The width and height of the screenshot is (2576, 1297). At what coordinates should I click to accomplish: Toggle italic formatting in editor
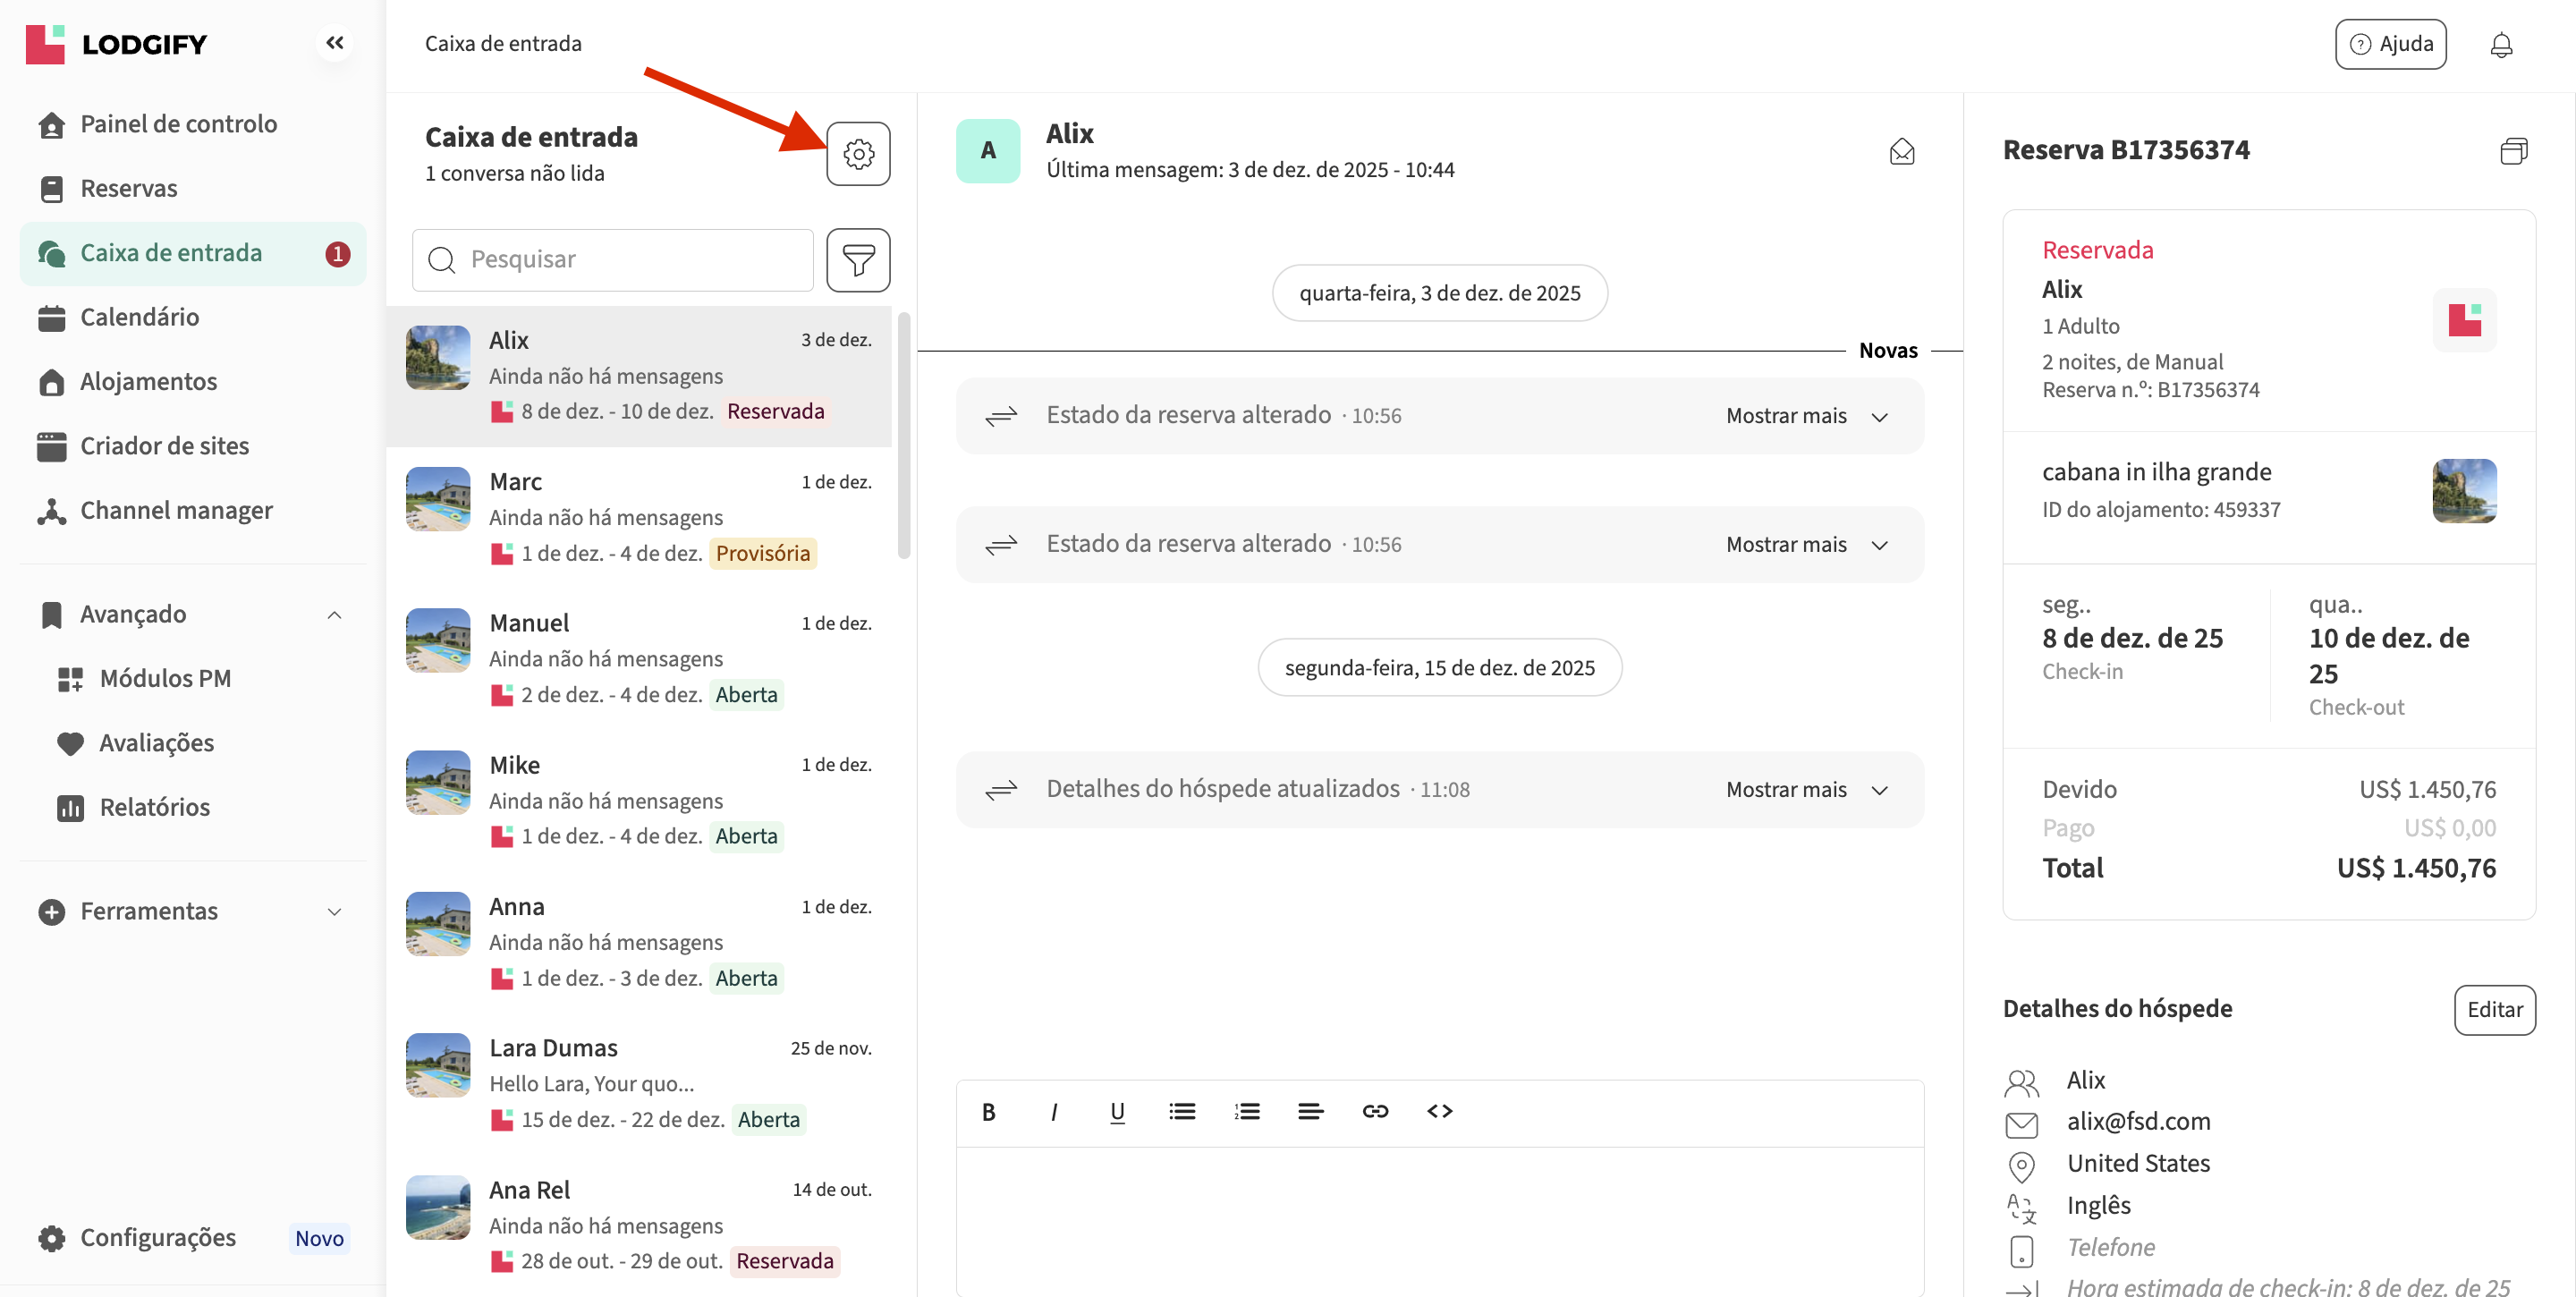1053,1111
